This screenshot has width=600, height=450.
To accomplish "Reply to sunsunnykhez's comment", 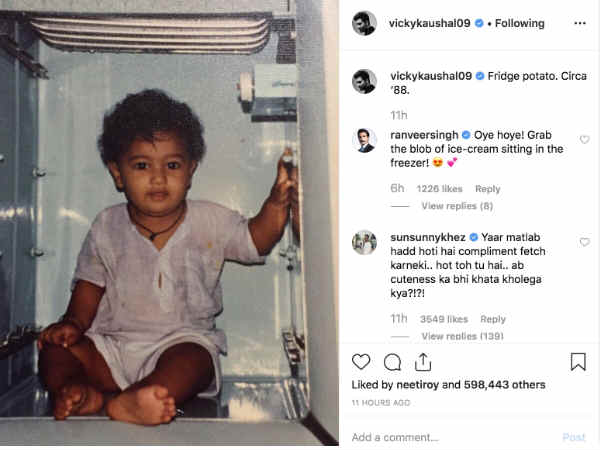I will (x=493, y=319).
